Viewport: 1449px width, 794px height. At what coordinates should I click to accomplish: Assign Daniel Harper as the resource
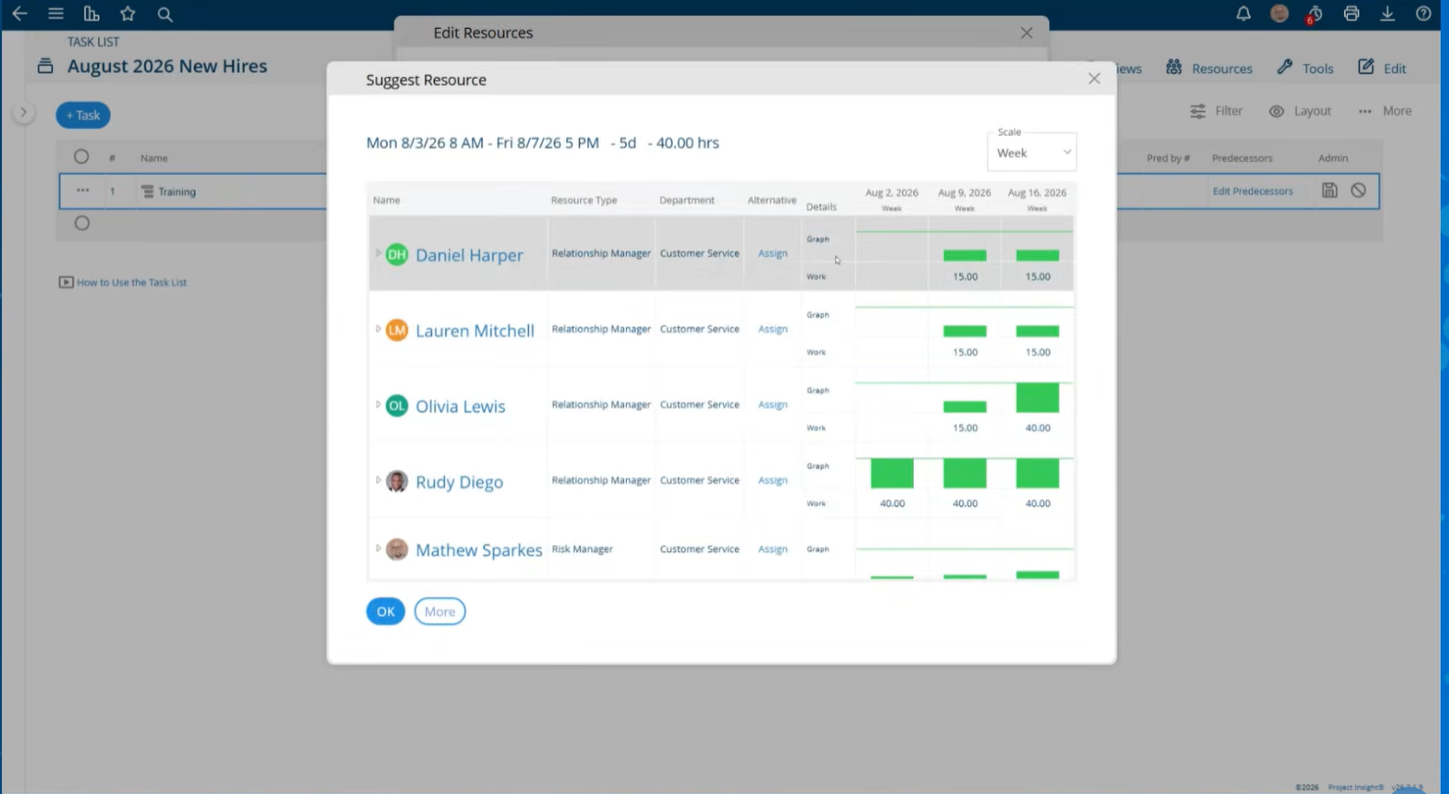tap(773, 254)
